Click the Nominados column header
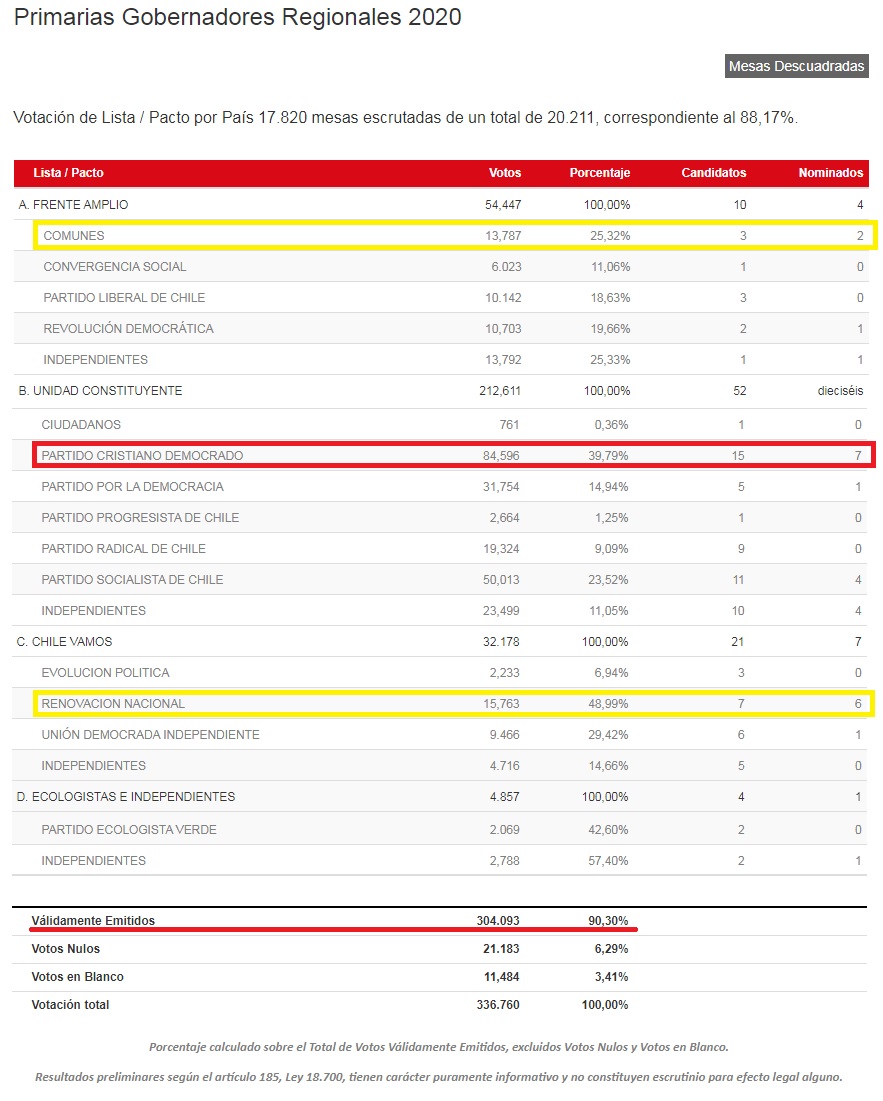 click(x=830, y=173)
